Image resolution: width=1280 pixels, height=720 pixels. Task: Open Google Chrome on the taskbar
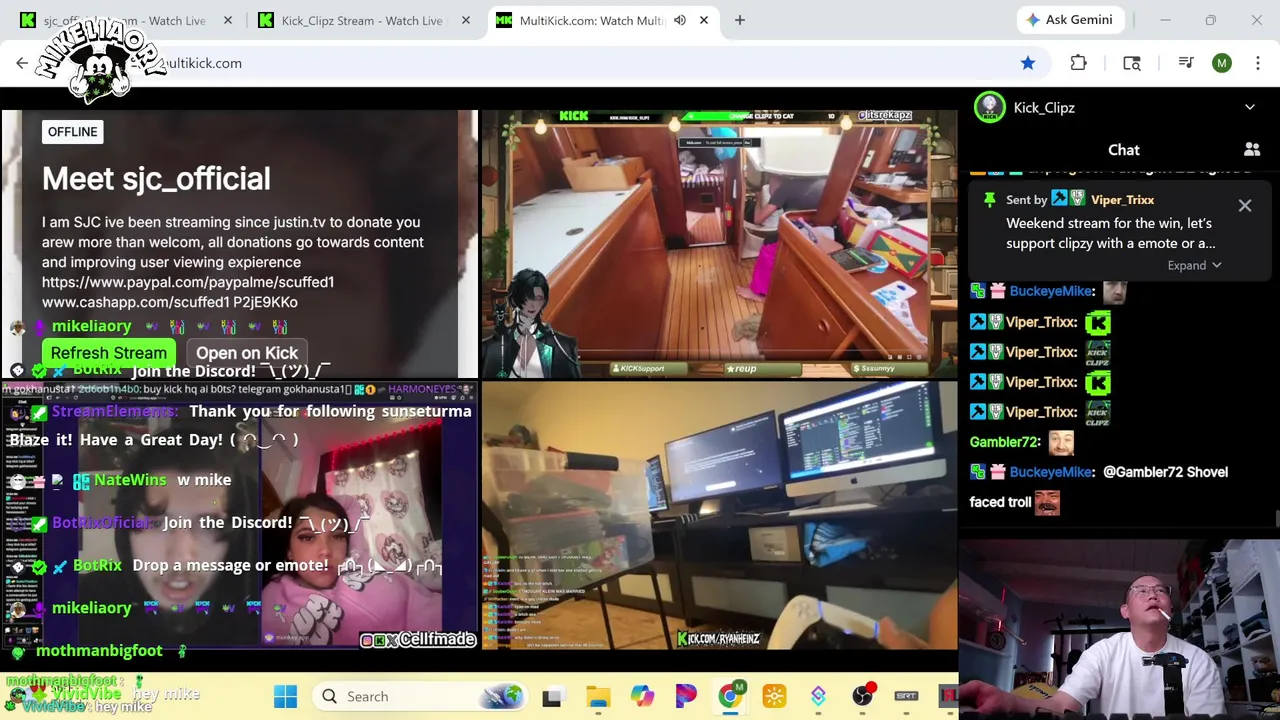click(x=730, y=696)
